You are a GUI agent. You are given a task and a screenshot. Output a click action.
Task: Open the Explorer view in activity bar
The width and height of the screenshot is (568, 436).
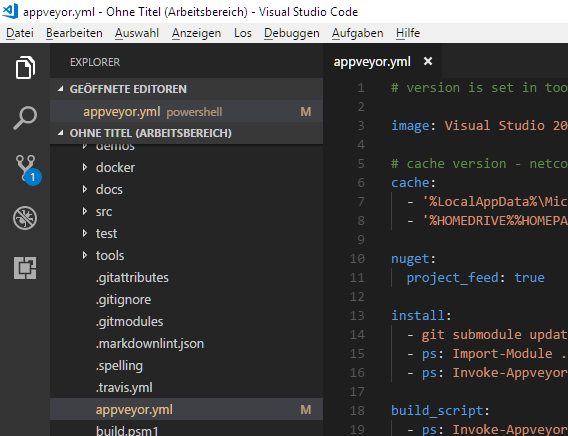(x=25, y=67)
